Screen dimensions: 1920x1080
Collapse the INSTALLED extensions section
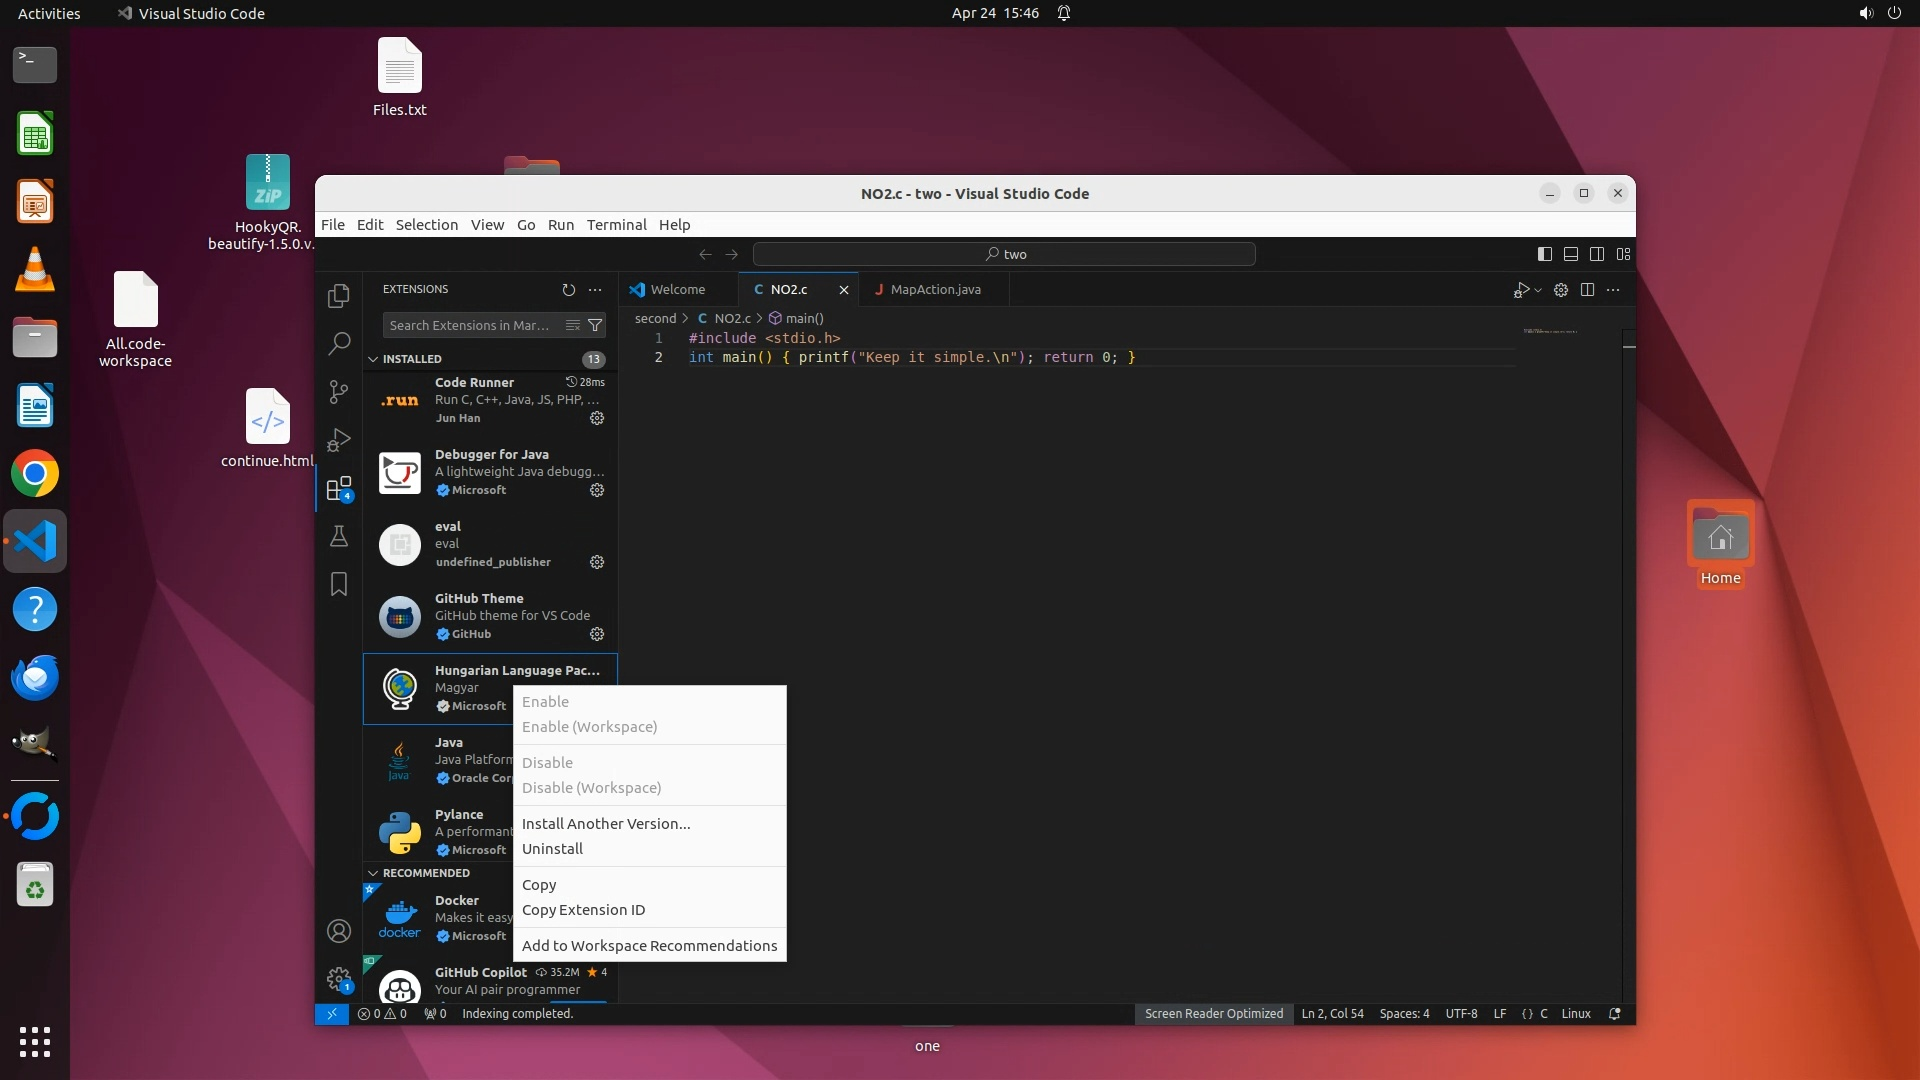click(374, 359)
